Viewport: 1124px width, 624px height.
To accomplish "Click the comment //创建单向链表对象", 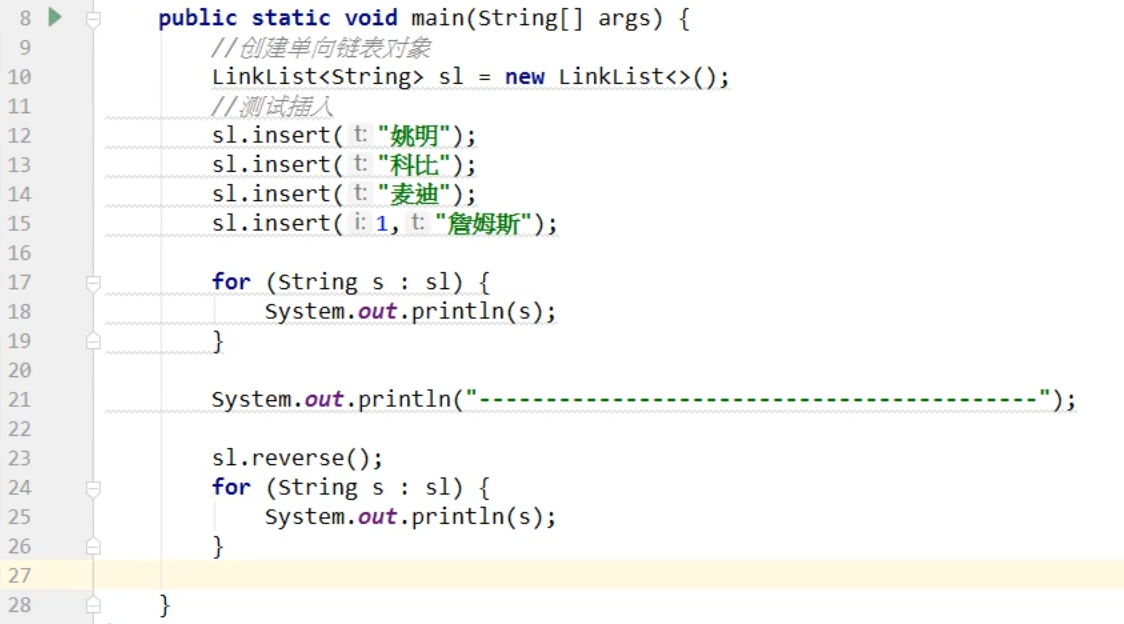I will (x=321, y=48).
